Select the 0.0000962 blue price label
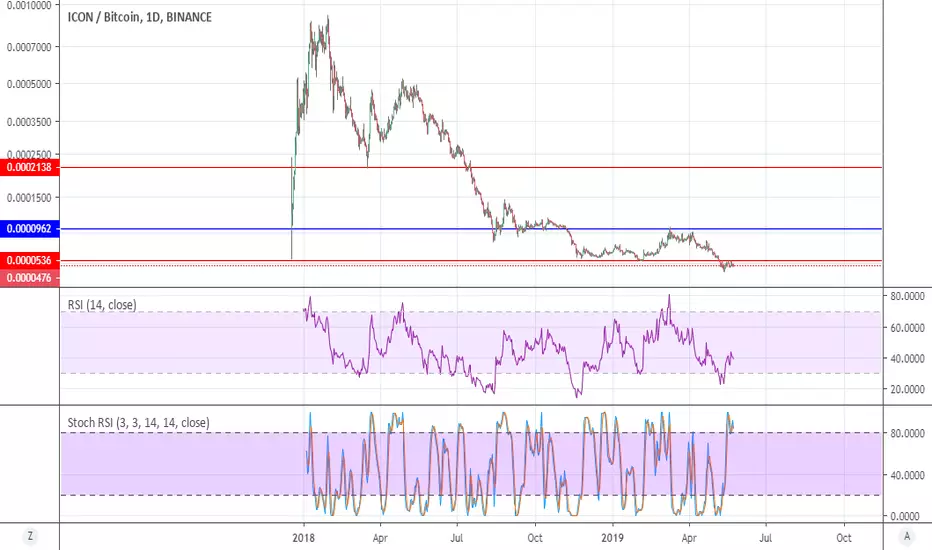 coord(30,229)
